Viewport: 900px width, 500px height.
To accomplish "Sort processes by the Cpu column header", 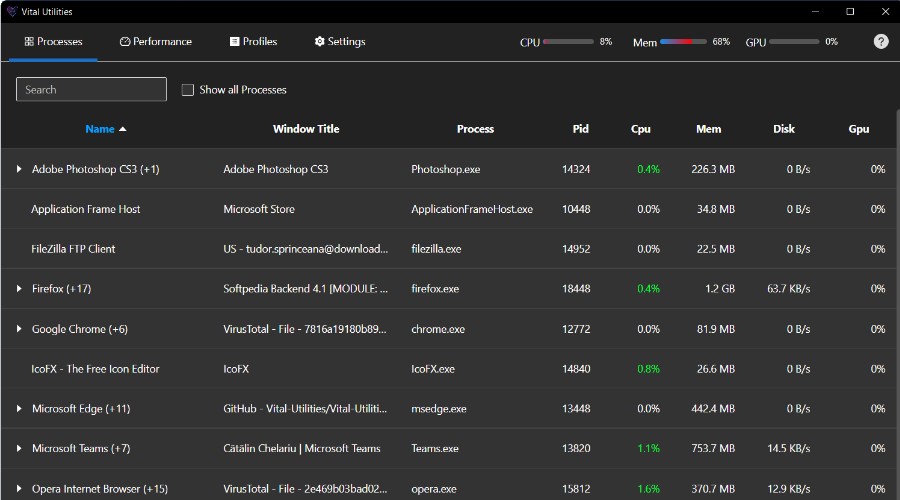I will [641, 129].
